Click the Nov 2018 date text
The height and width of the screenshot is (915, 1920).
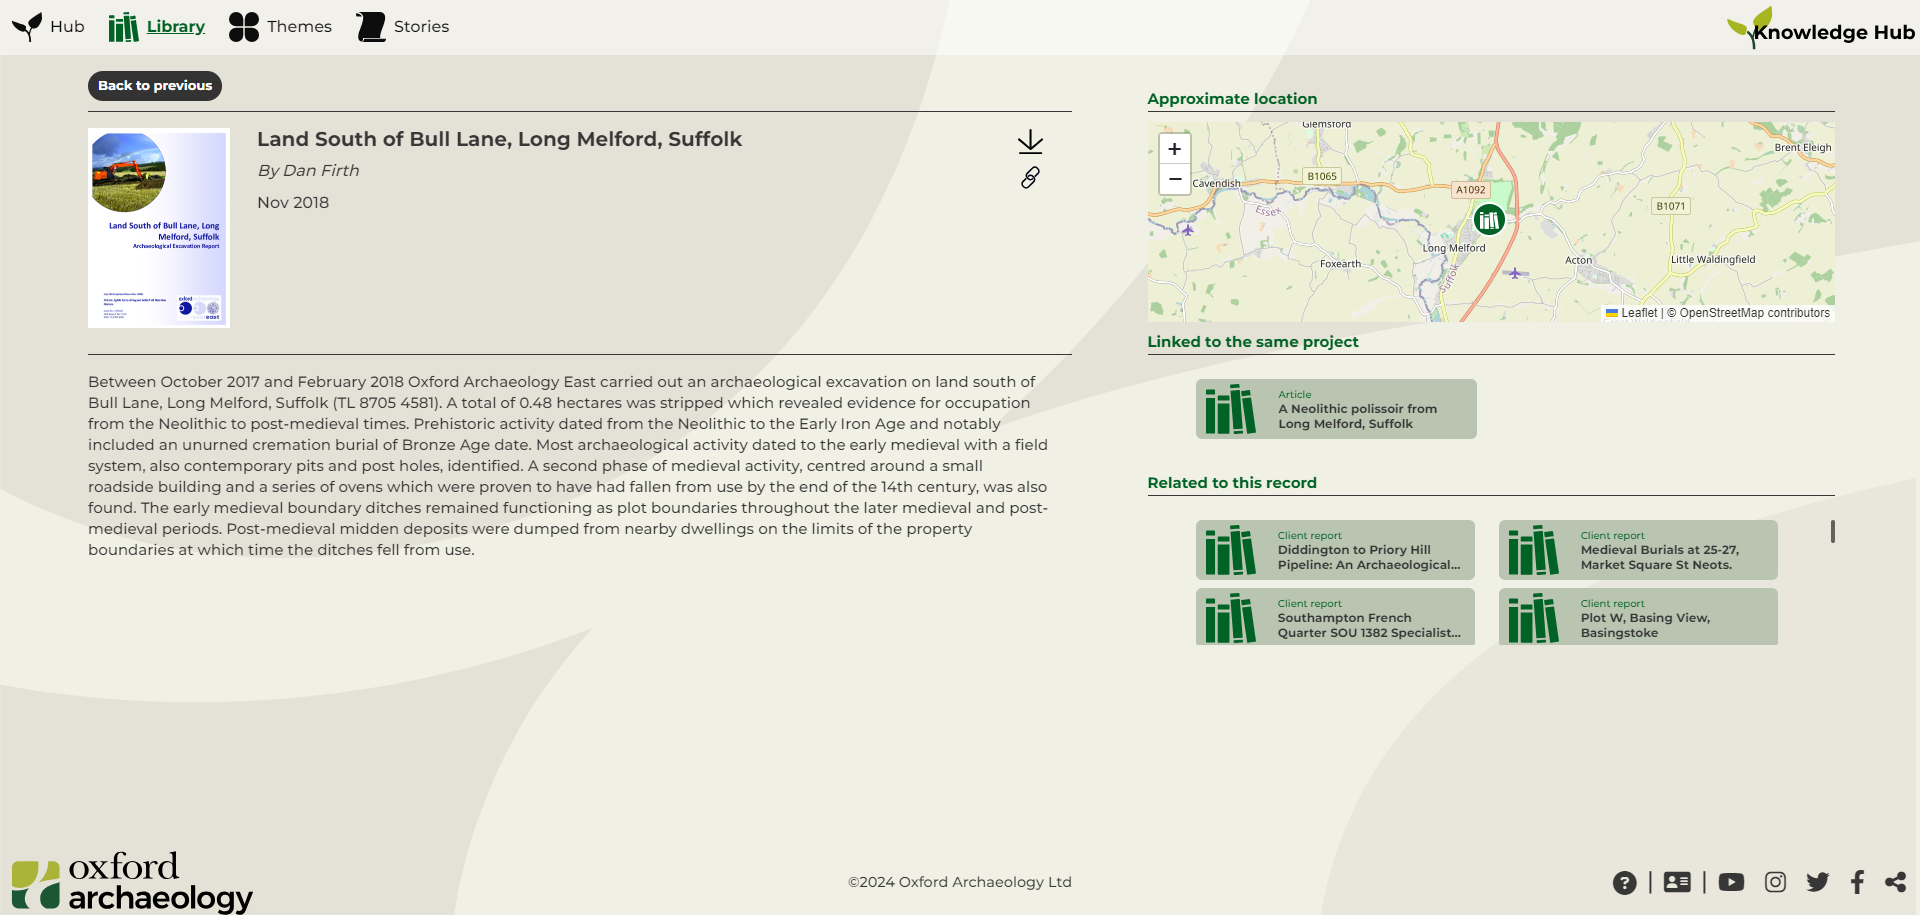(293, 203)
